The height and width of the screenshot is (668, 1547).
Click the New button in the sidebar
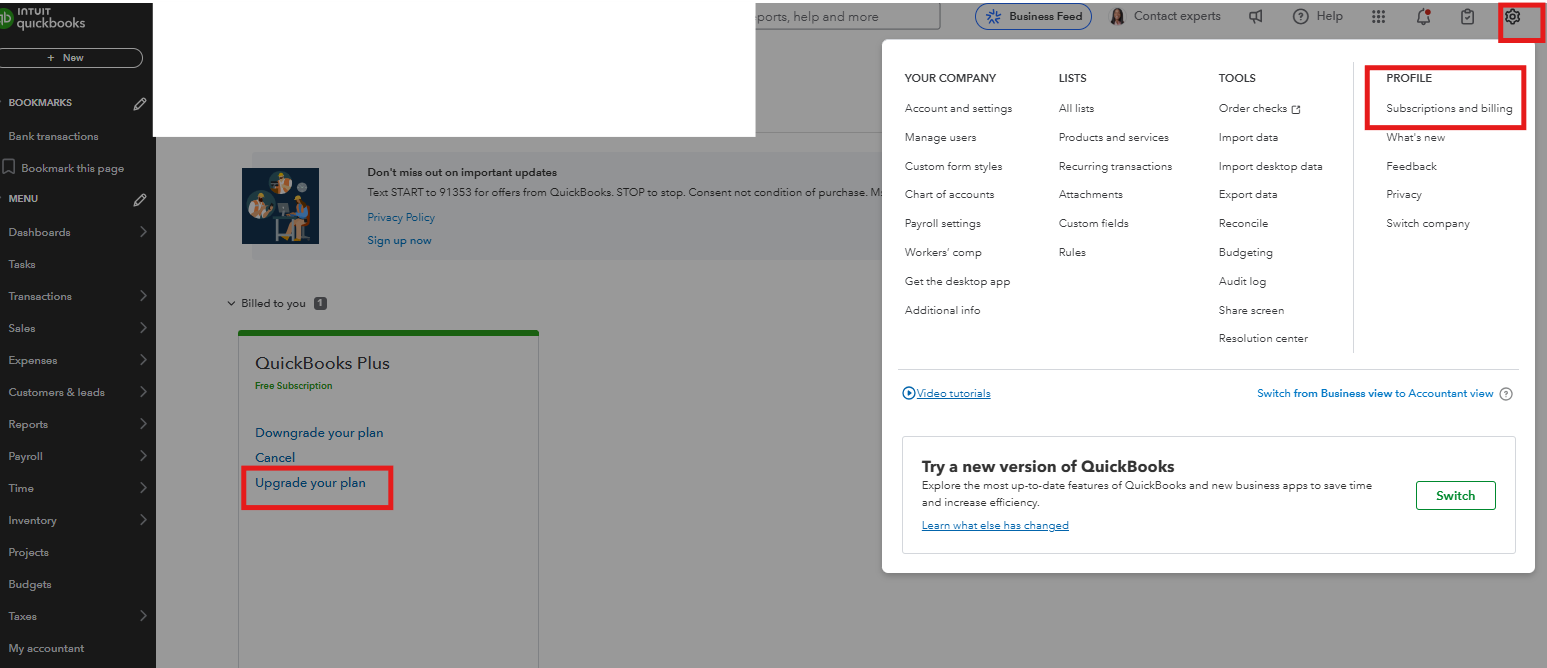coord(66,58)
